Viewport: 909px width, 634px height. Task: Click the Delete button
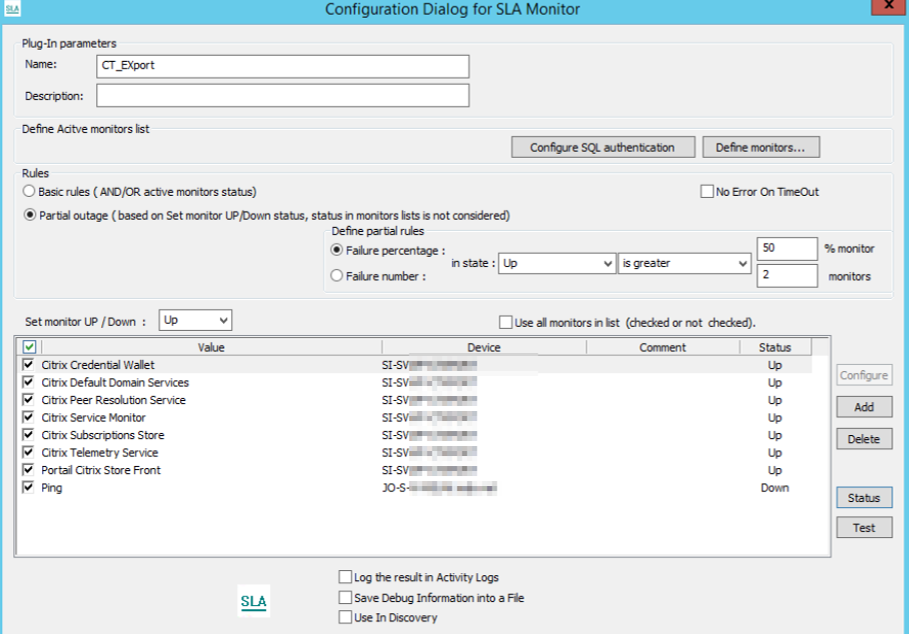[x=864, y=439]
